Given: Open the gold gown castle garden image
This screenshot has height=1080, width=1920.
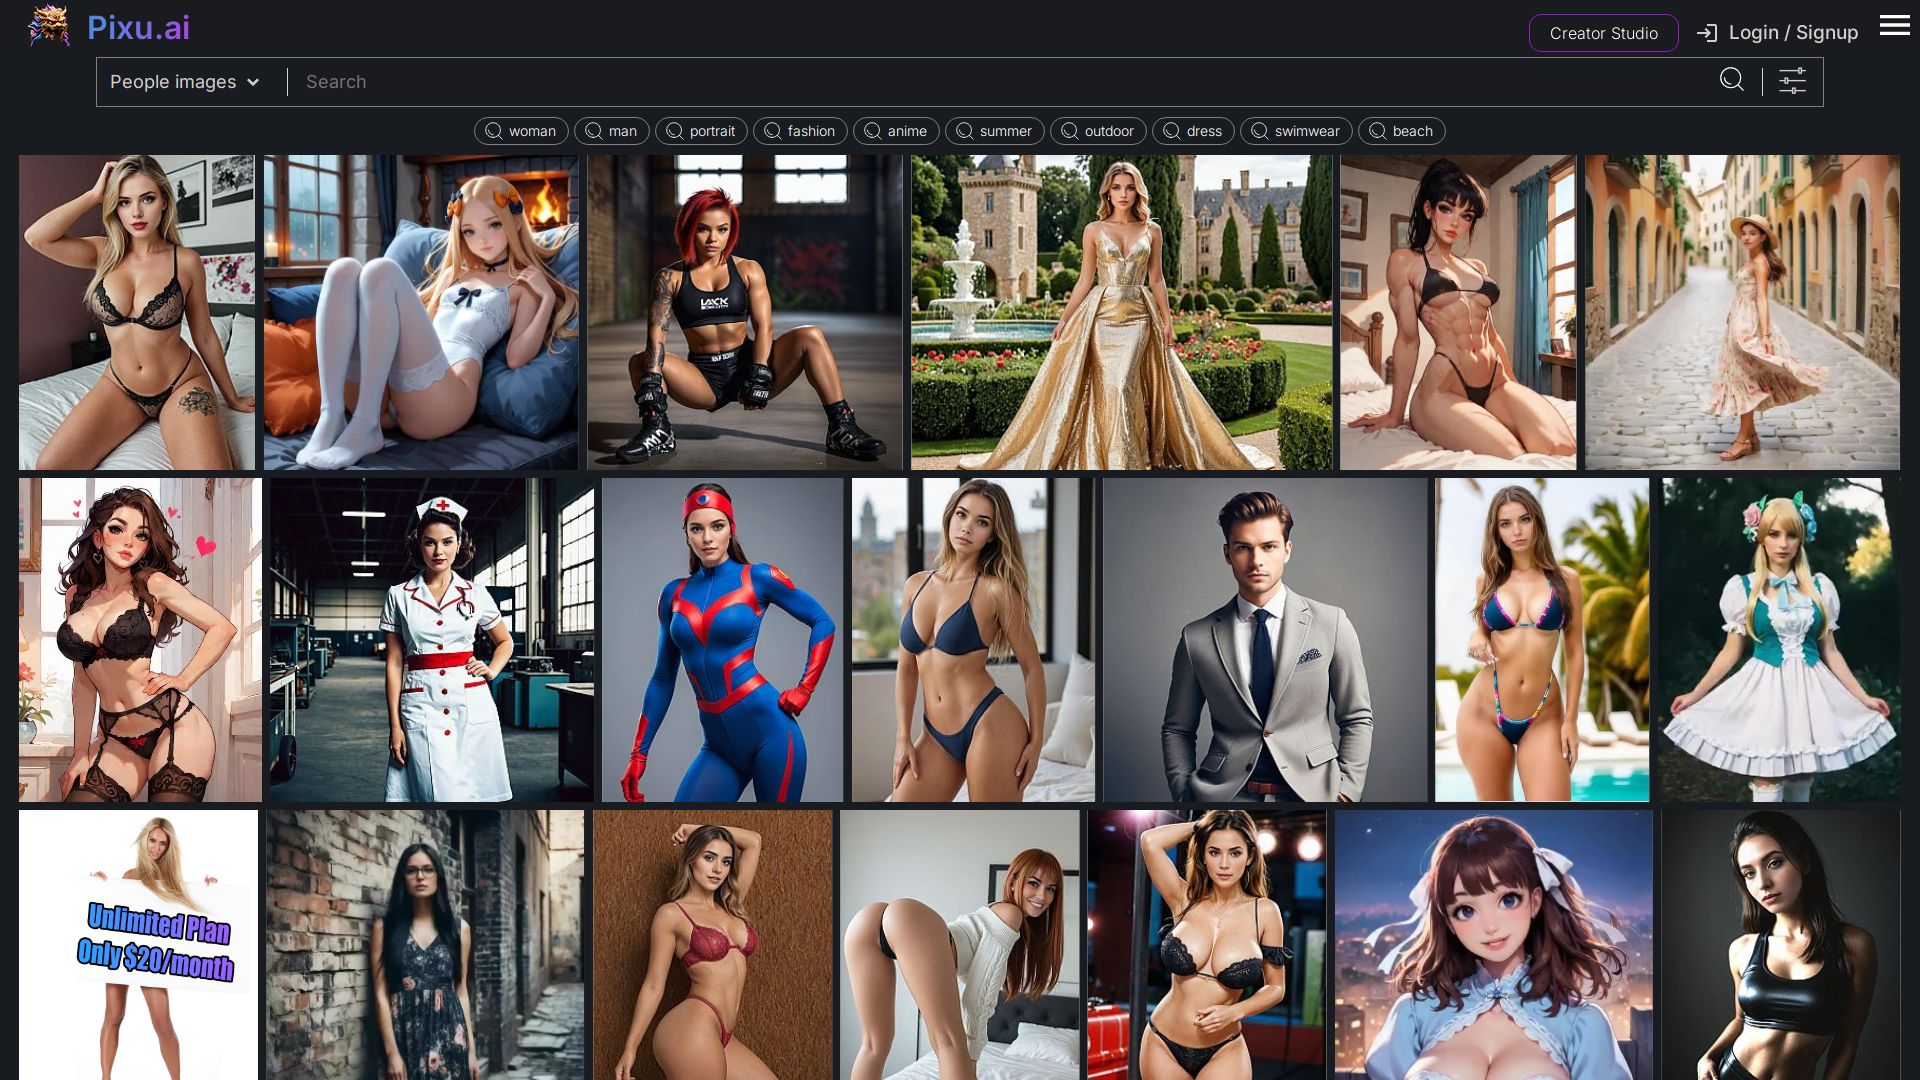Looking at the screenshot, I should pos(1121,312).
